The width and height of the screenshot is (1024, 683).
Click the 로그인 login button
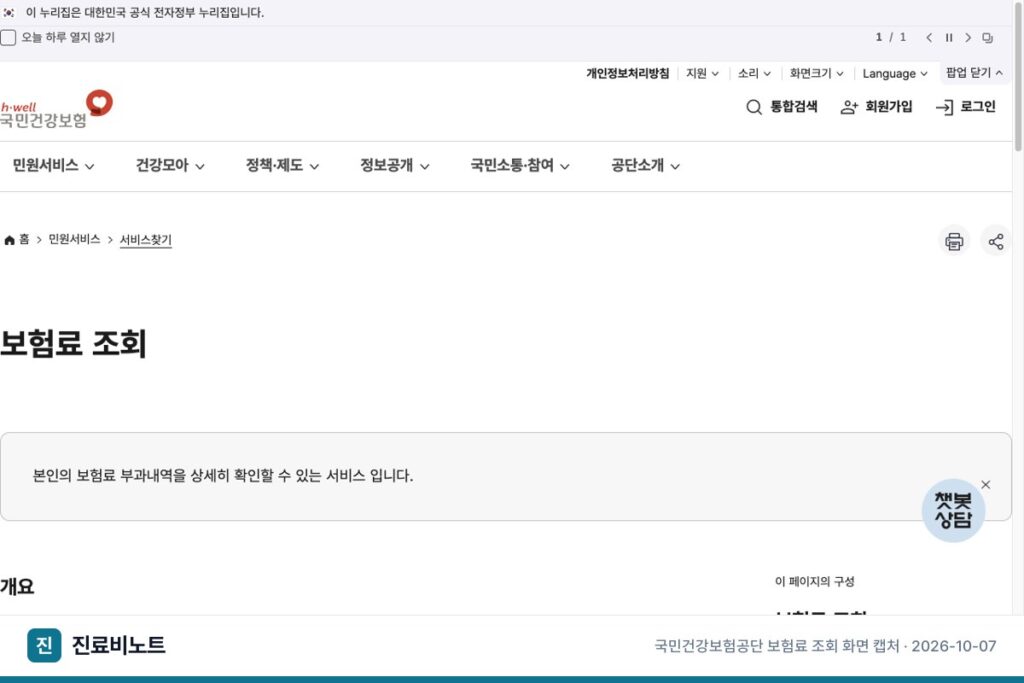point(966,106)
